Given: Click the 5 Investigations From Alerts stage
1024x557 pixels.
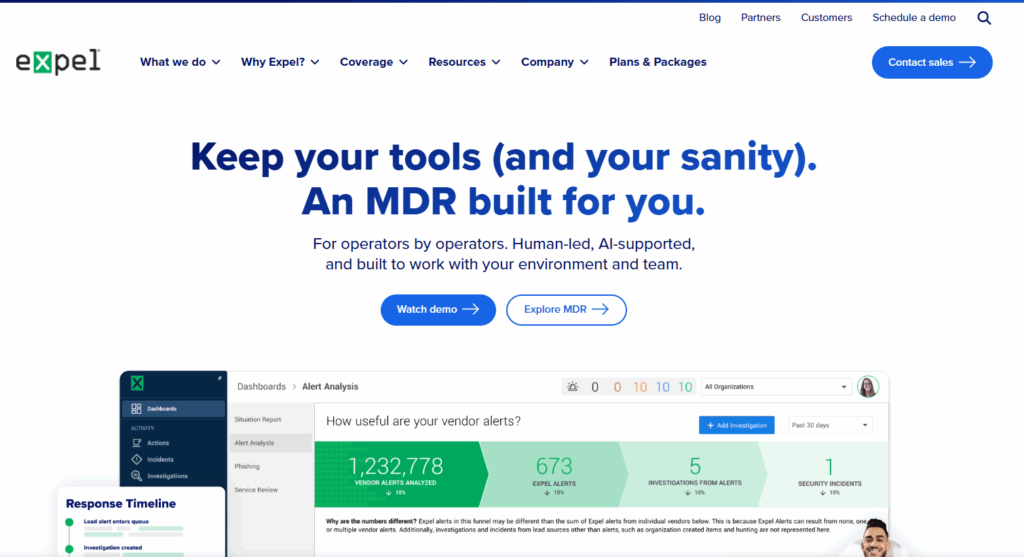Looking at the screenshot, I should pyautogui.click(x=694, y=475).
